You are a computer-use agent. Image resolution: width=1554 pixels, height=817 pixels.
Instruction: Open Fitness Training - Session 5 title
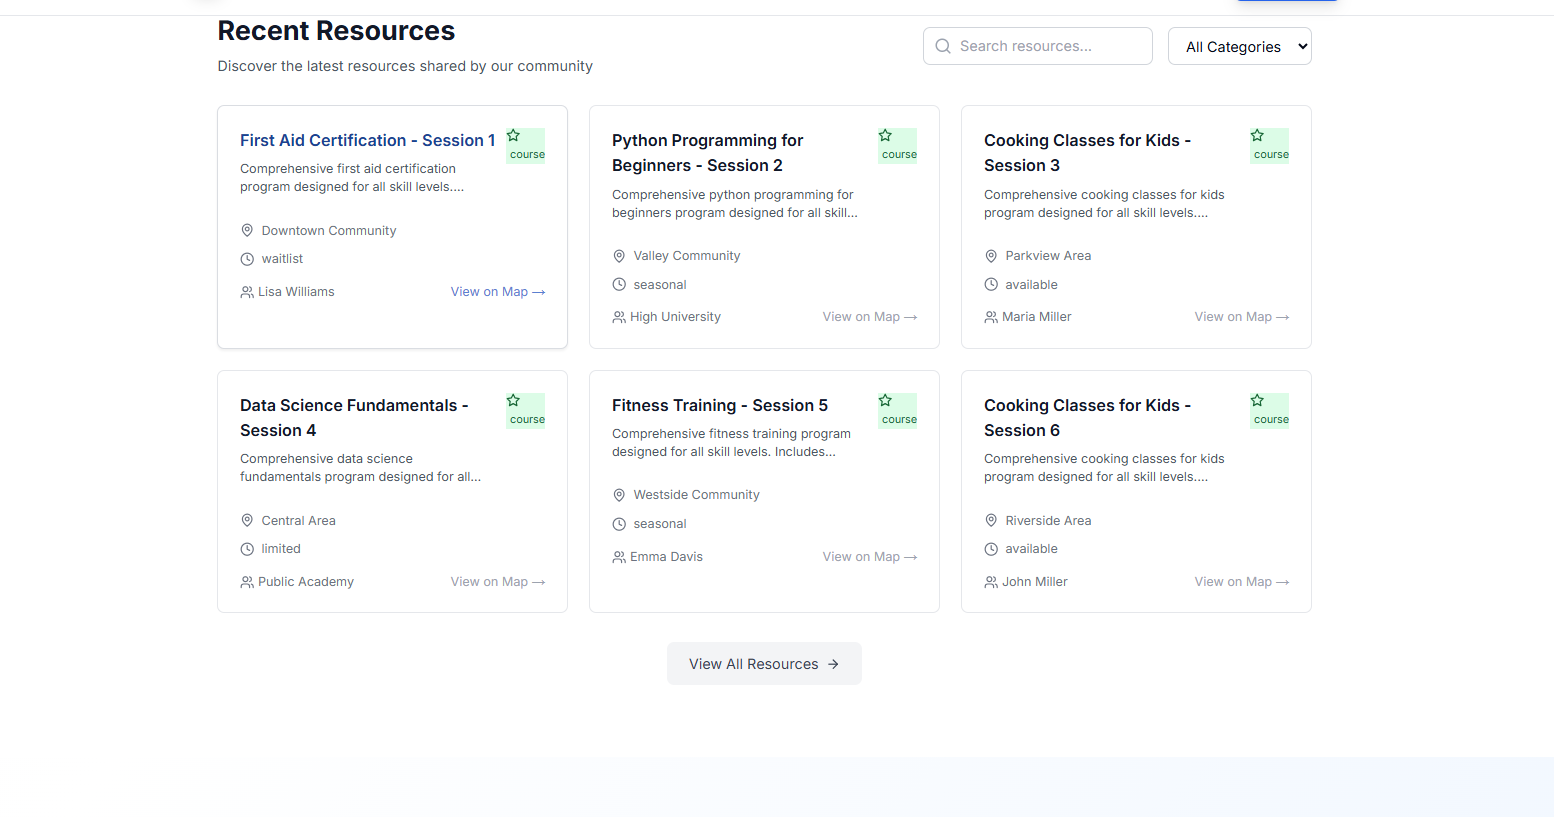(719, 406)
